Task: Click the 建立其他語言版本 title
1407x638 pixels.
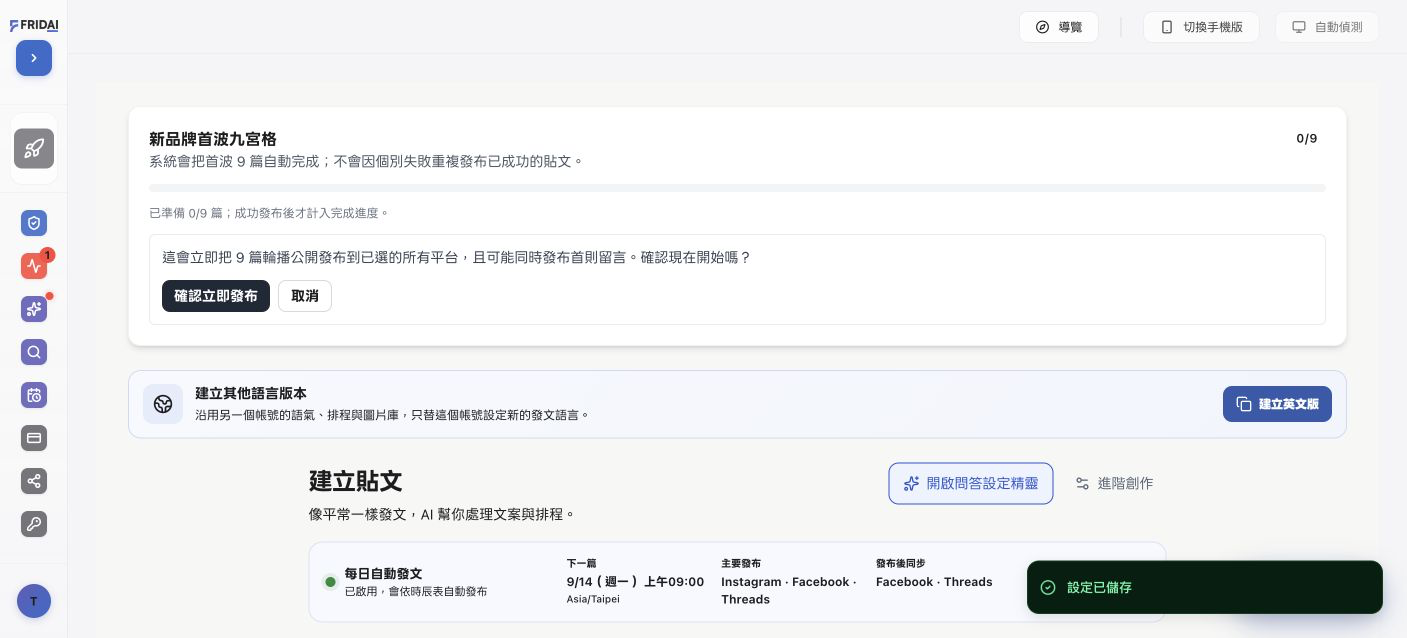Action: pos(251,394)
